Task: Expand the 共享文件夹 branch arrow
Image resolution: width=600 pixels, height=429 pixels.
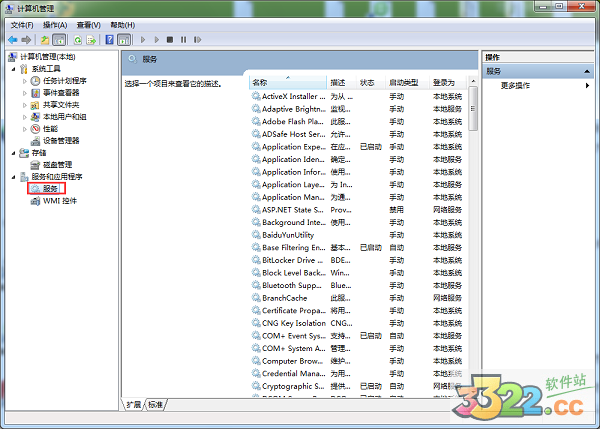Action: 25,104
